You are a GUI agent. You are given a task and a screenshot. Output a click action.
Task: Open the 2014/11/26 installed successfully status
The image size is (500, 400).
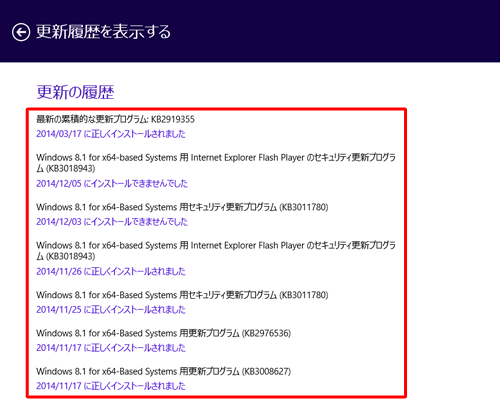(111, 271)
